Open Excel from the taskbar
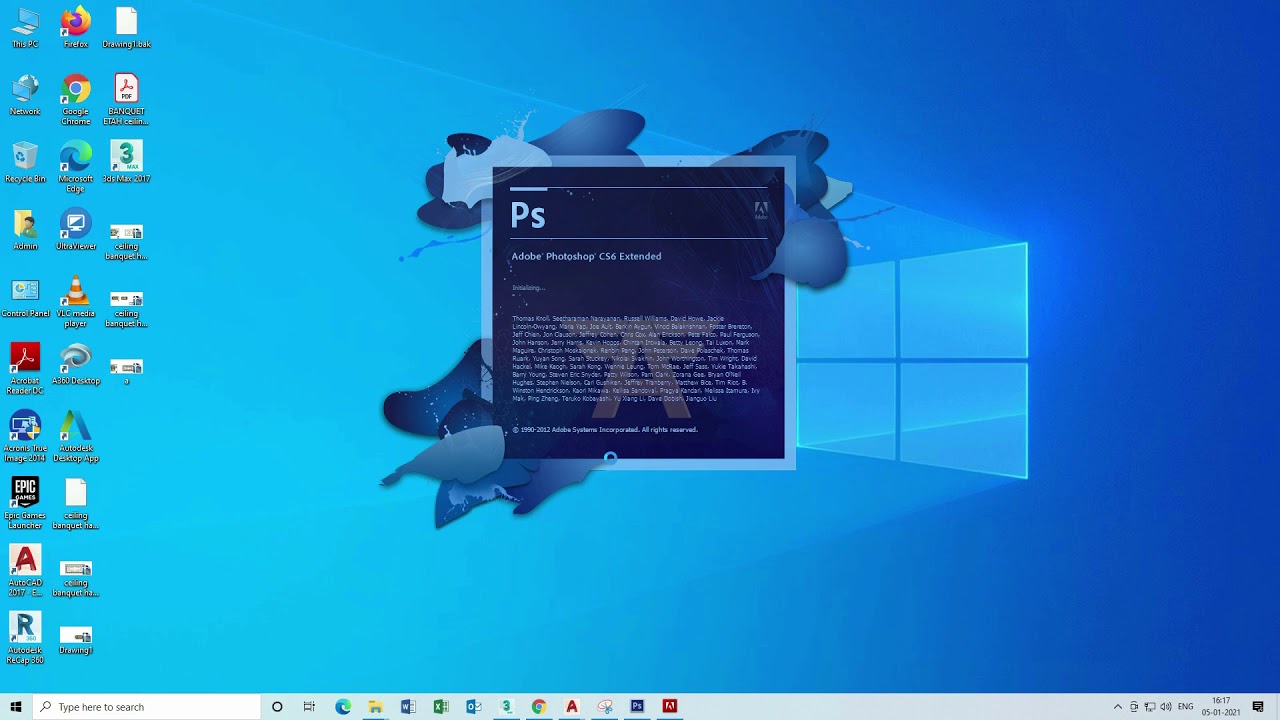Screen dimensions: 1280x720 tap(441, 707)
